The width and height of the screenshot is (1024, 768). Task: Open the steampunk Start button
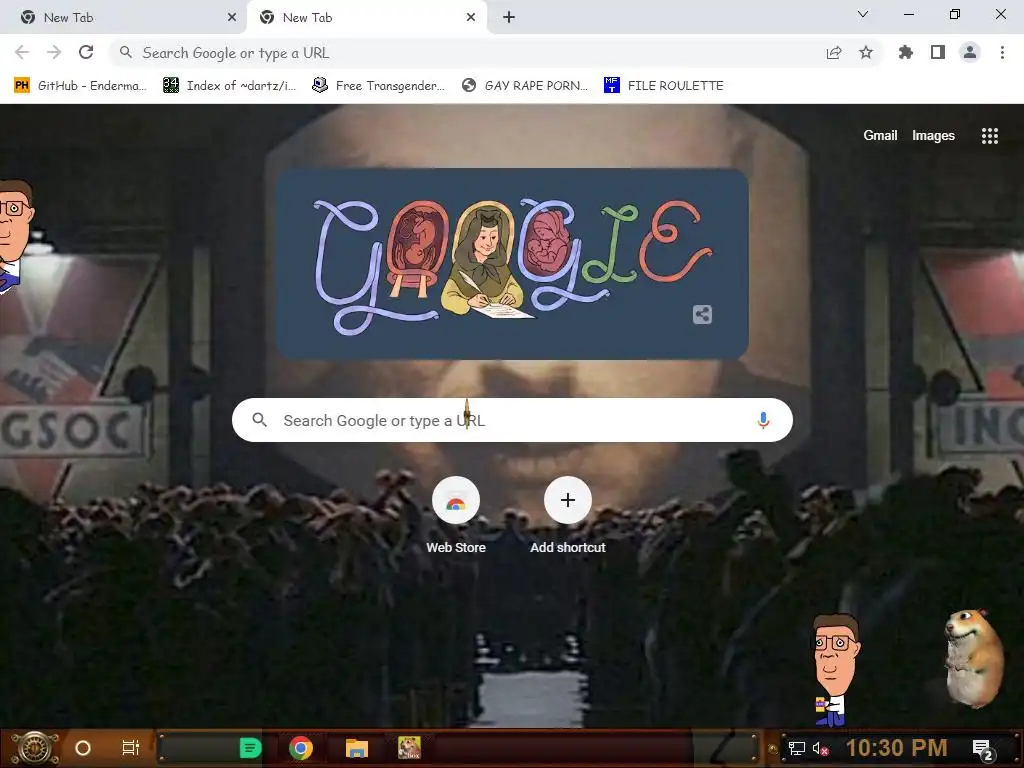tap(34, 748)
